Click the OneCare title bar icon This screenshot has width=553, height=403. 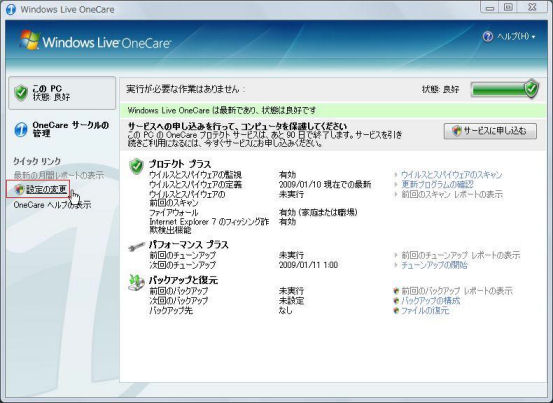pos(11,9)
